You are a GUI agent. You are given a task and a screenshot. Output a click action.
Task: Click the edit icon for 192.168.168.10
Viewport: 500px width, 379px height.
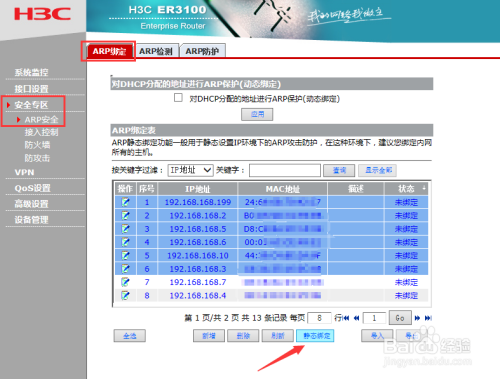point(125,255)
